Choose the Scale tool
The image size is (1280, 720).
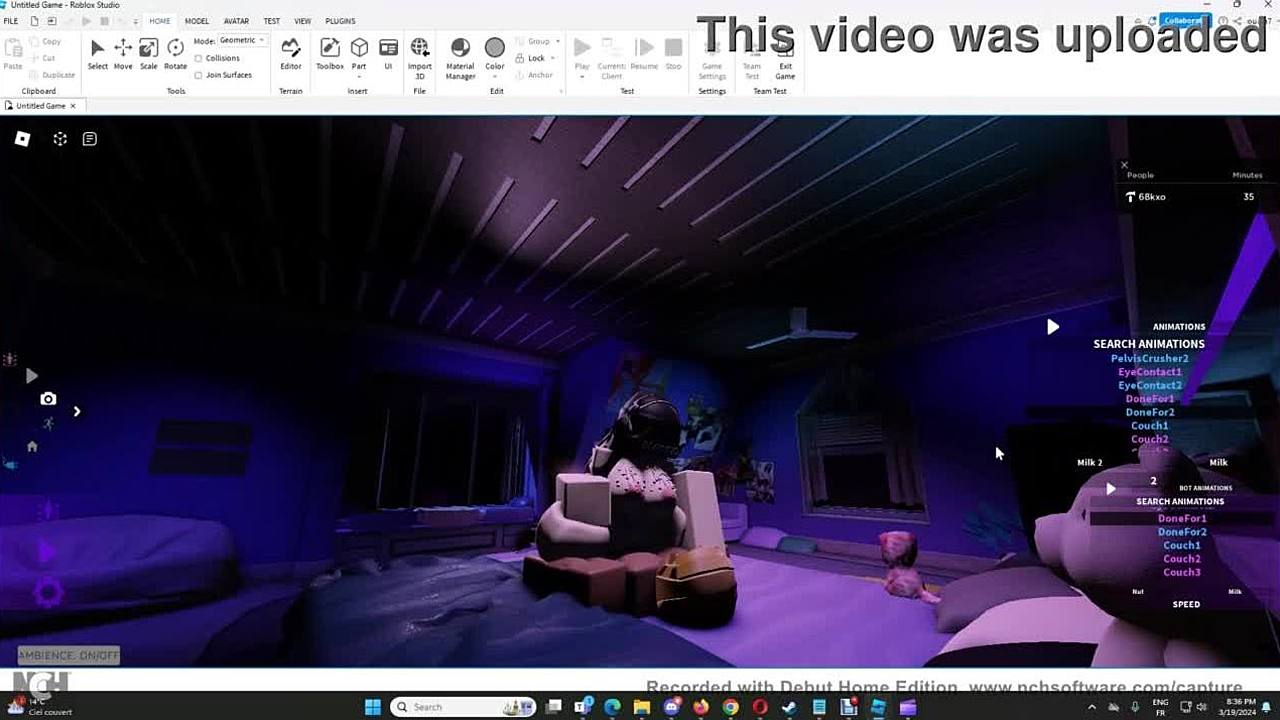point(148,54)
